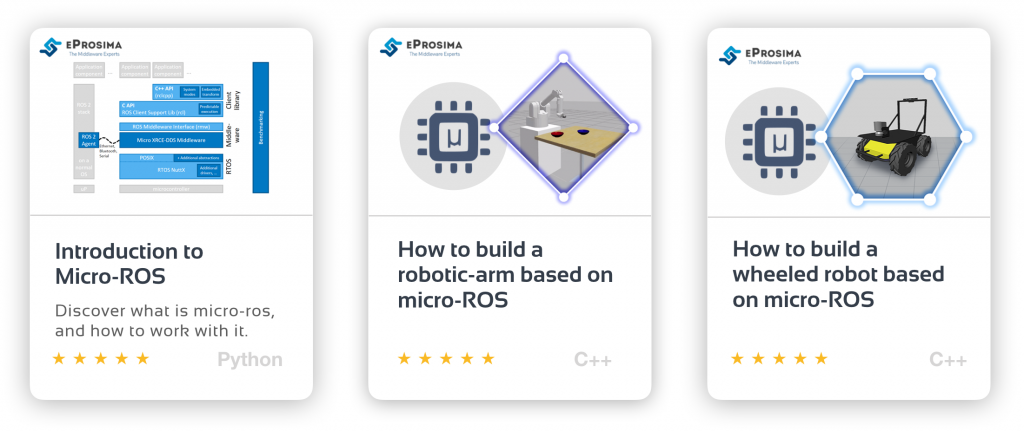This screenshot has height=432, width=1024.
Task: Click third star on wheeled robot card rating
Action: coord(779,358)
